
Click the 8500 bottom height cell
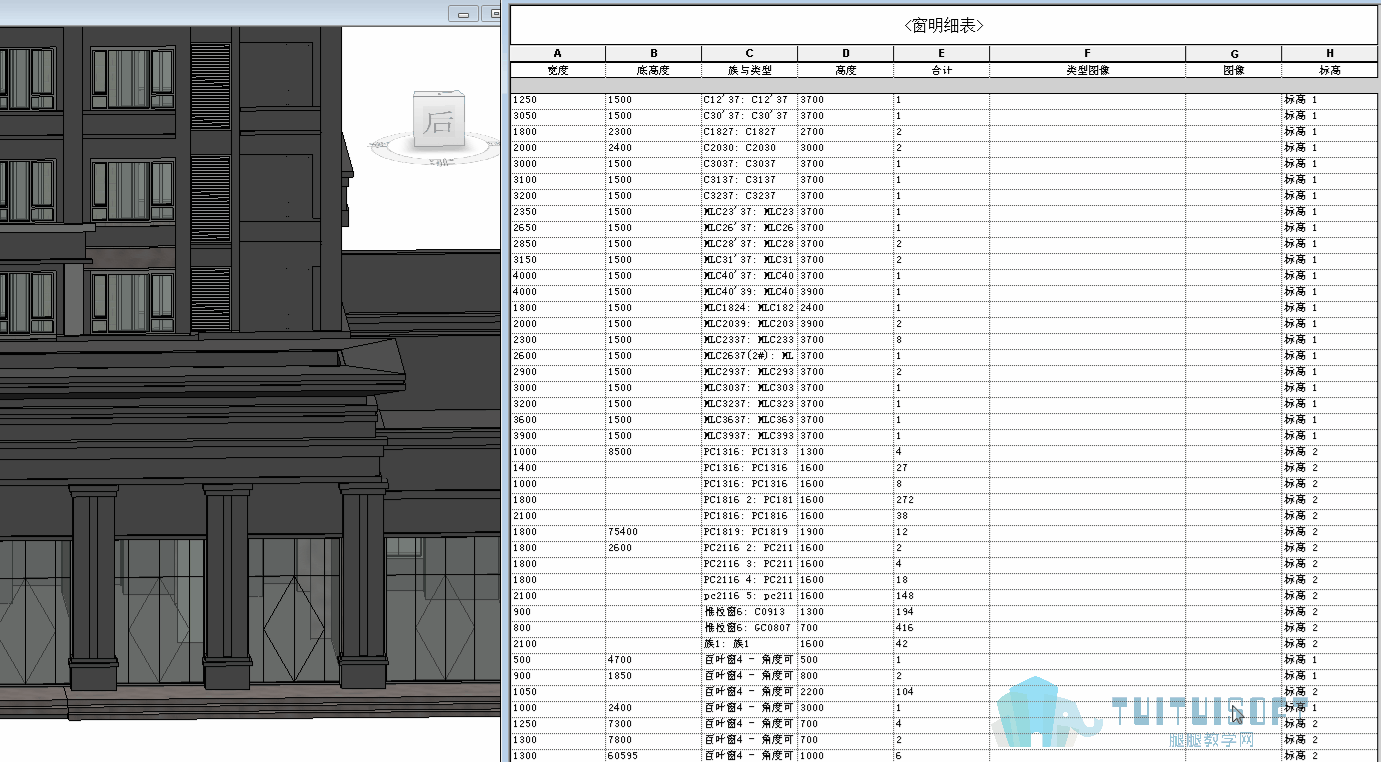tap(653, 452)
